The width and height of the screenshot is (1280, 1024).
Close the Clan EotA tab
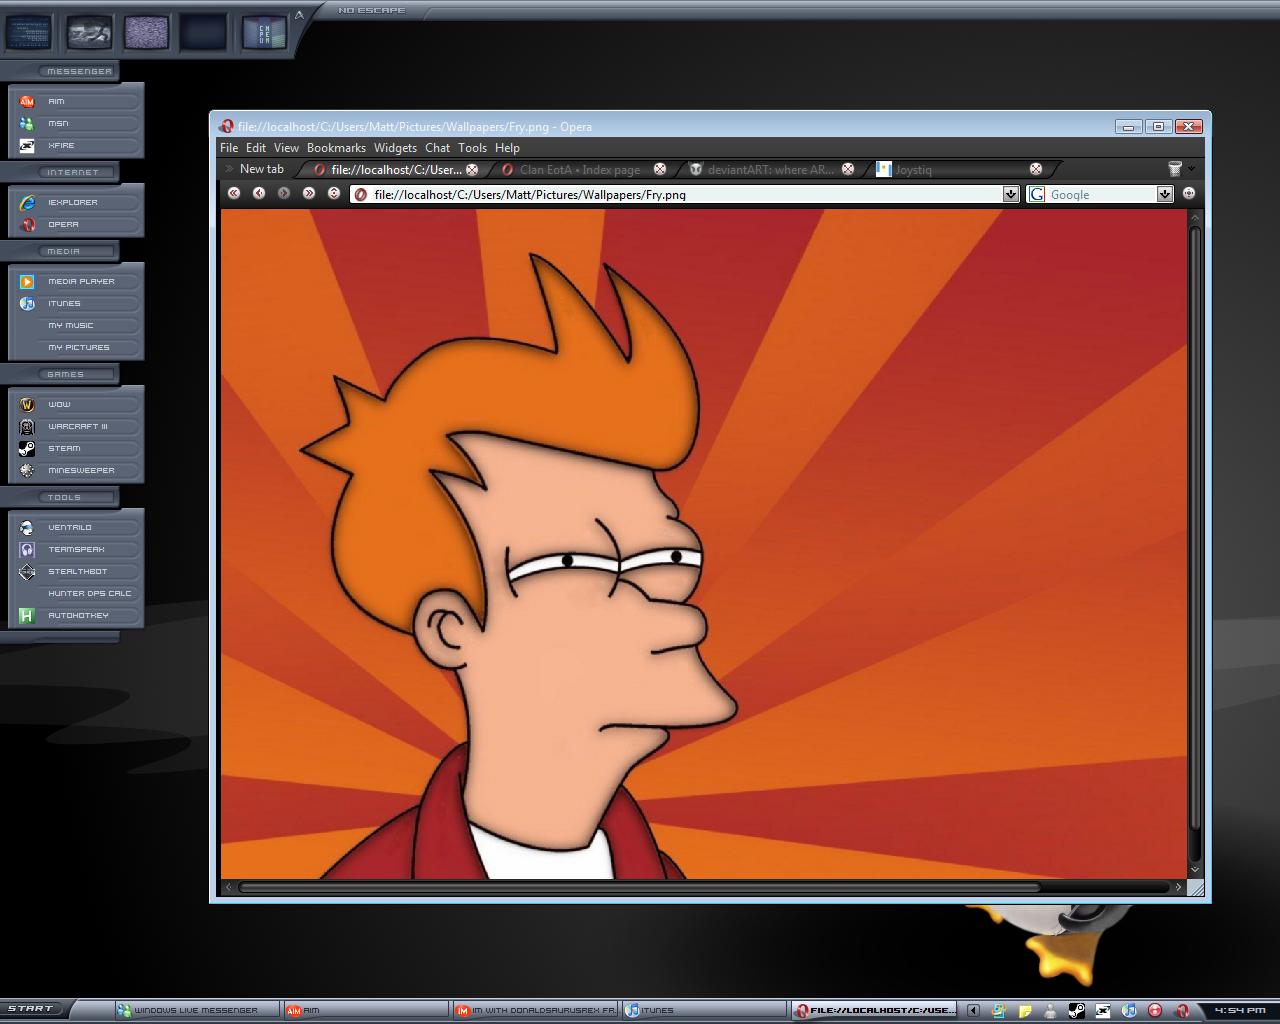(660, 169)
